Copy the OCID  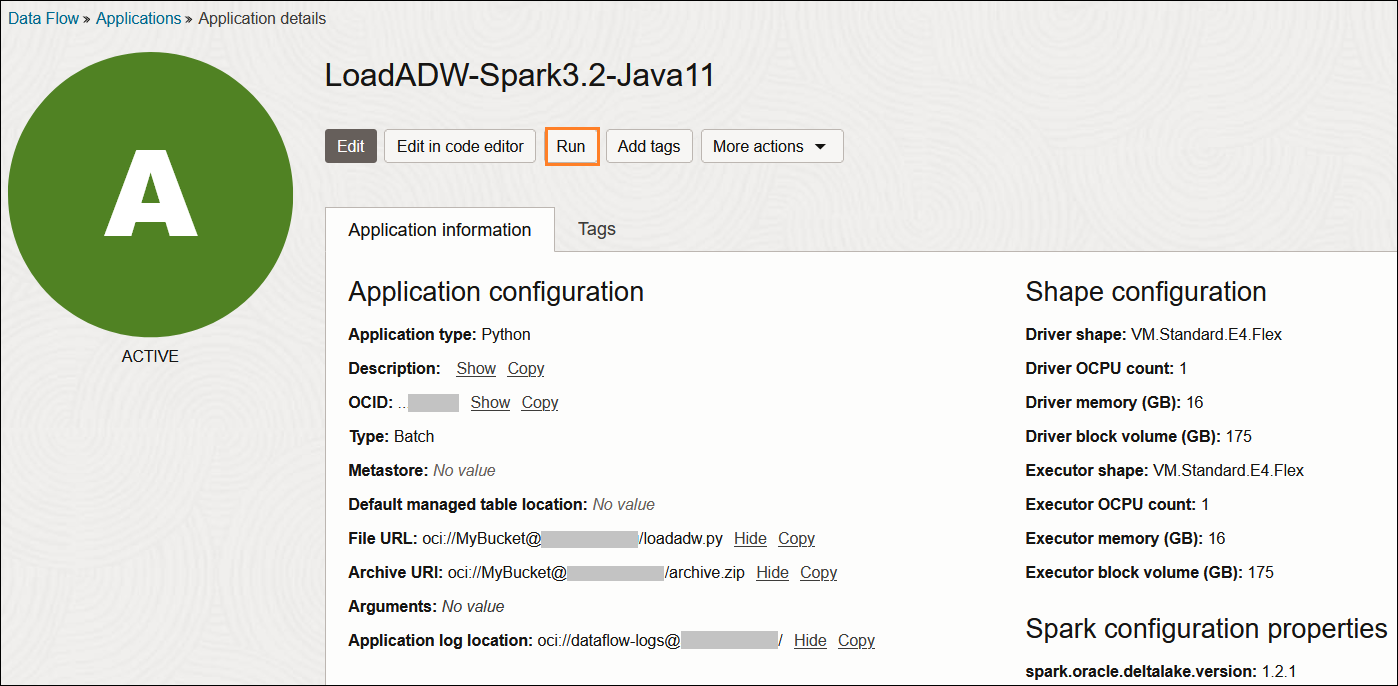click(x=540, y=402)
